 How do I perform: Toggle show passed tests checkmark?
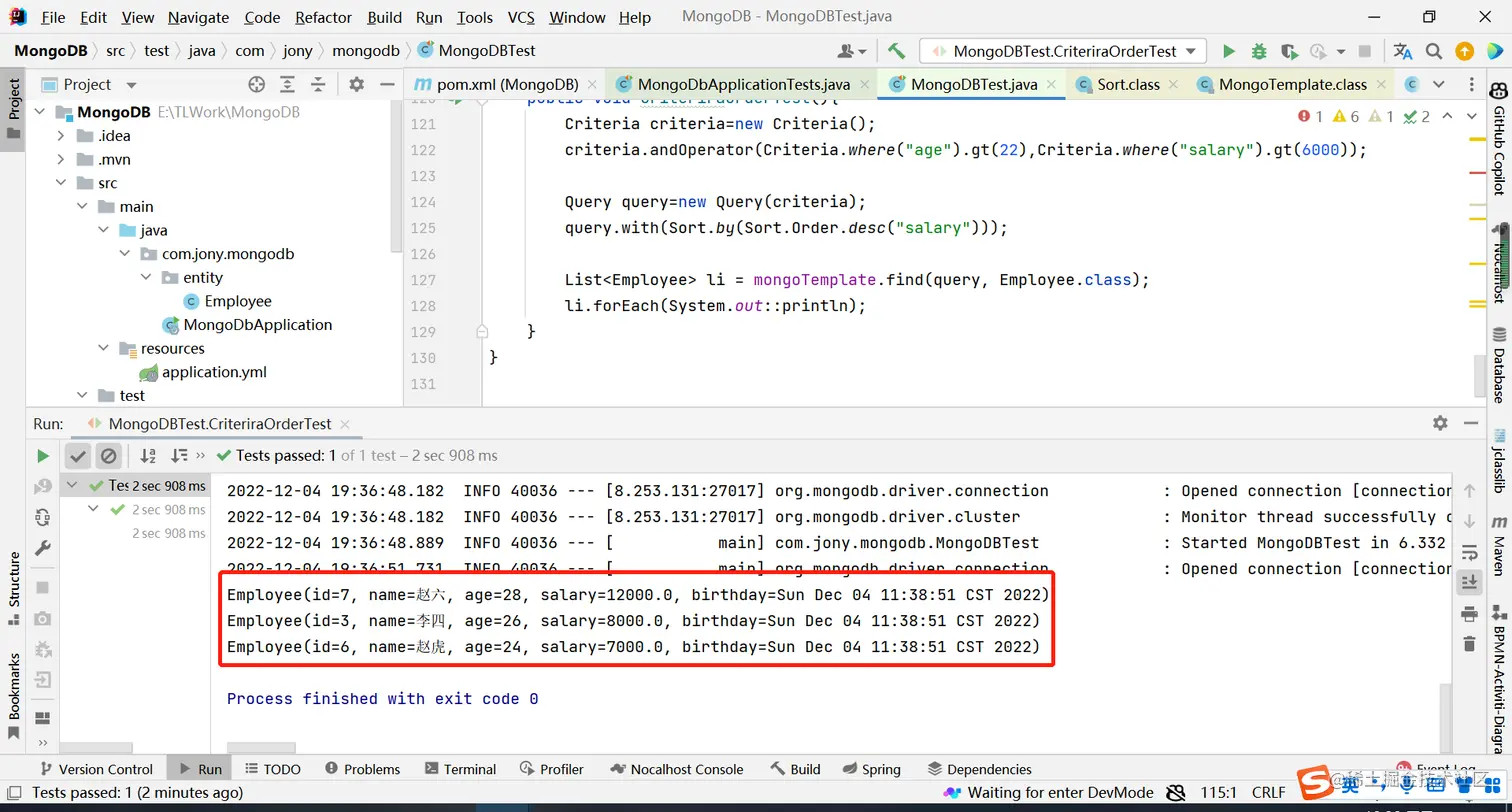pos(78,456)
